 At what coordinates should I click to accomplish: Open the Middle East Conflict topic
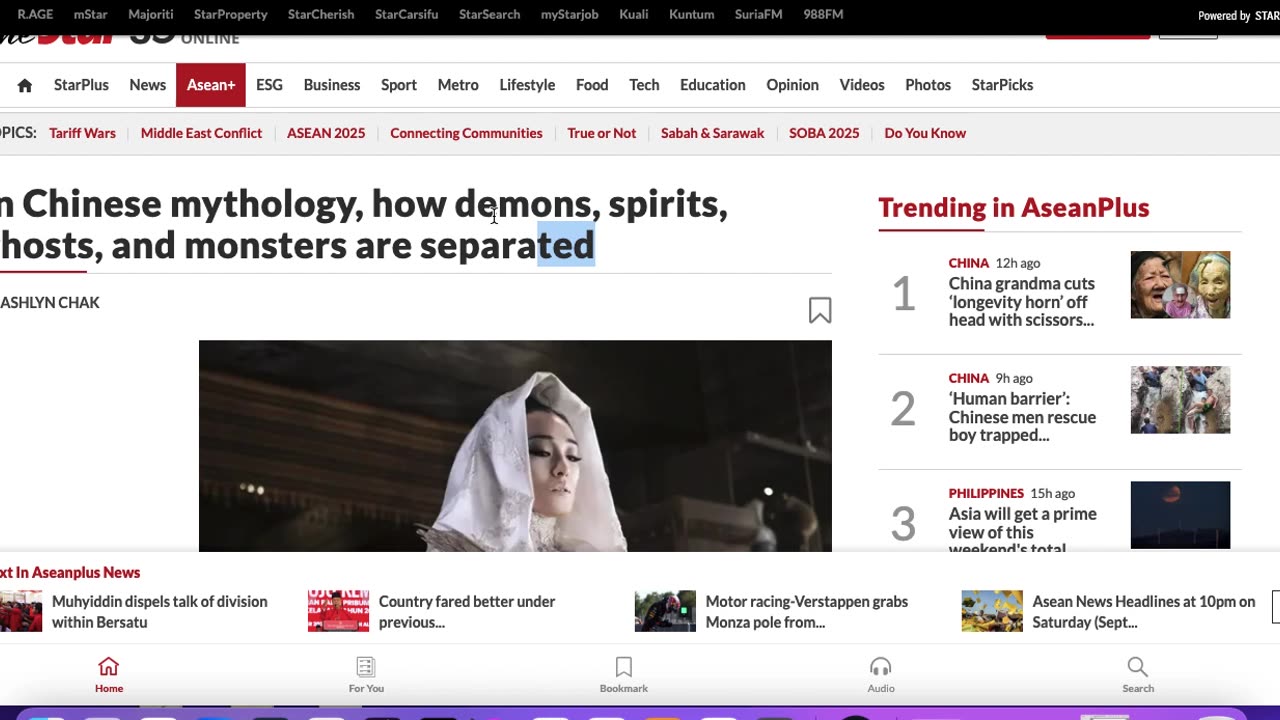click(x=201, y=133)
